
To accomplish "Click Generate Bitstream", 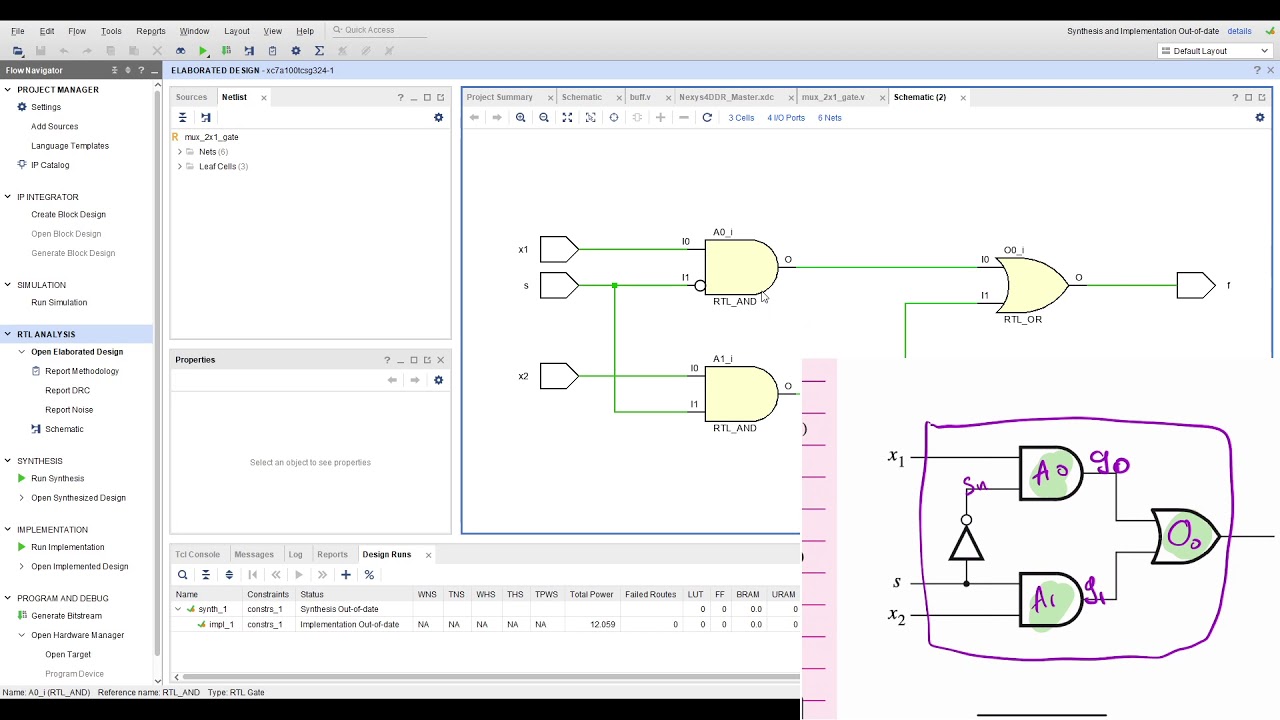I will (66, 616).
